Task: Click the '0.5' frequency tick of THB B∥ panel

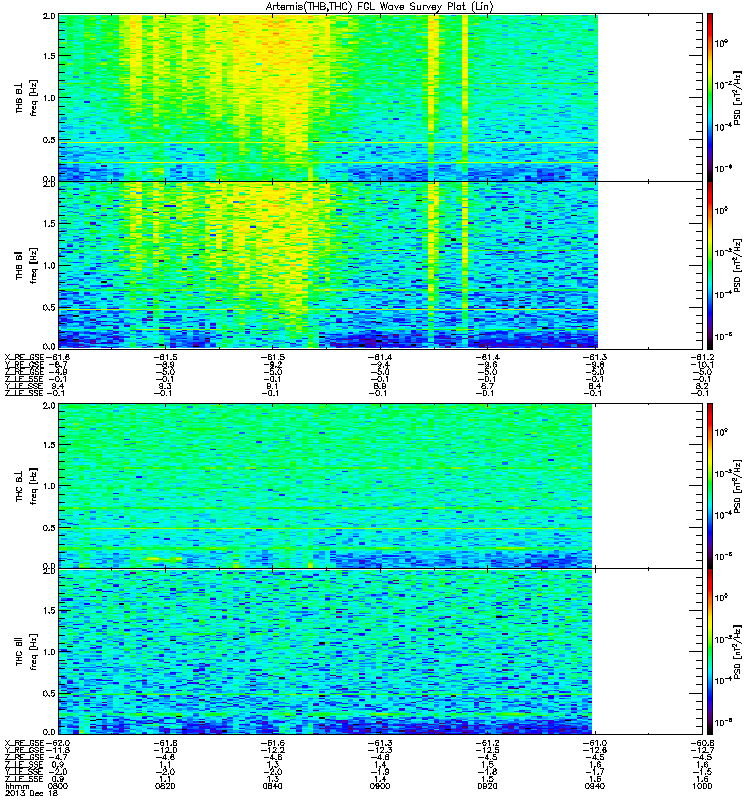Action: (49, 307)
